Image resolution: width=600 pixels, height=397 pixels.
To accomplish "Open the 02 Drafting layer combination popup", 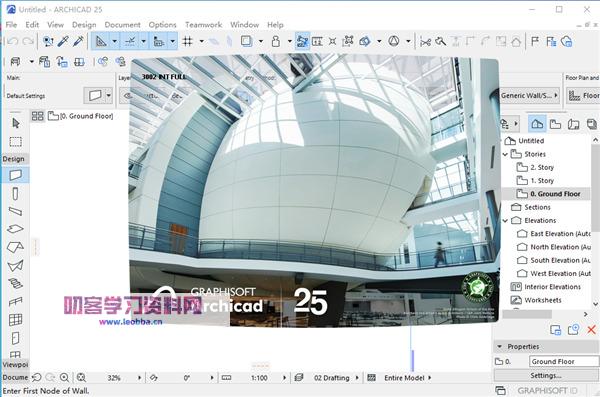I will pos(357,378).
